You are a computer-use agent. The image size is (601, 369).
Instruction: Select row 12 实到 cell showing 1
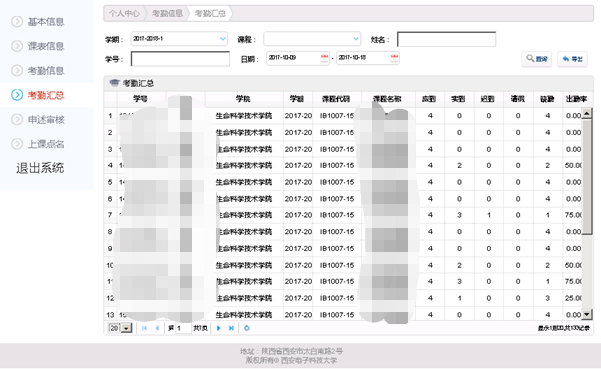tap(459, 298)
